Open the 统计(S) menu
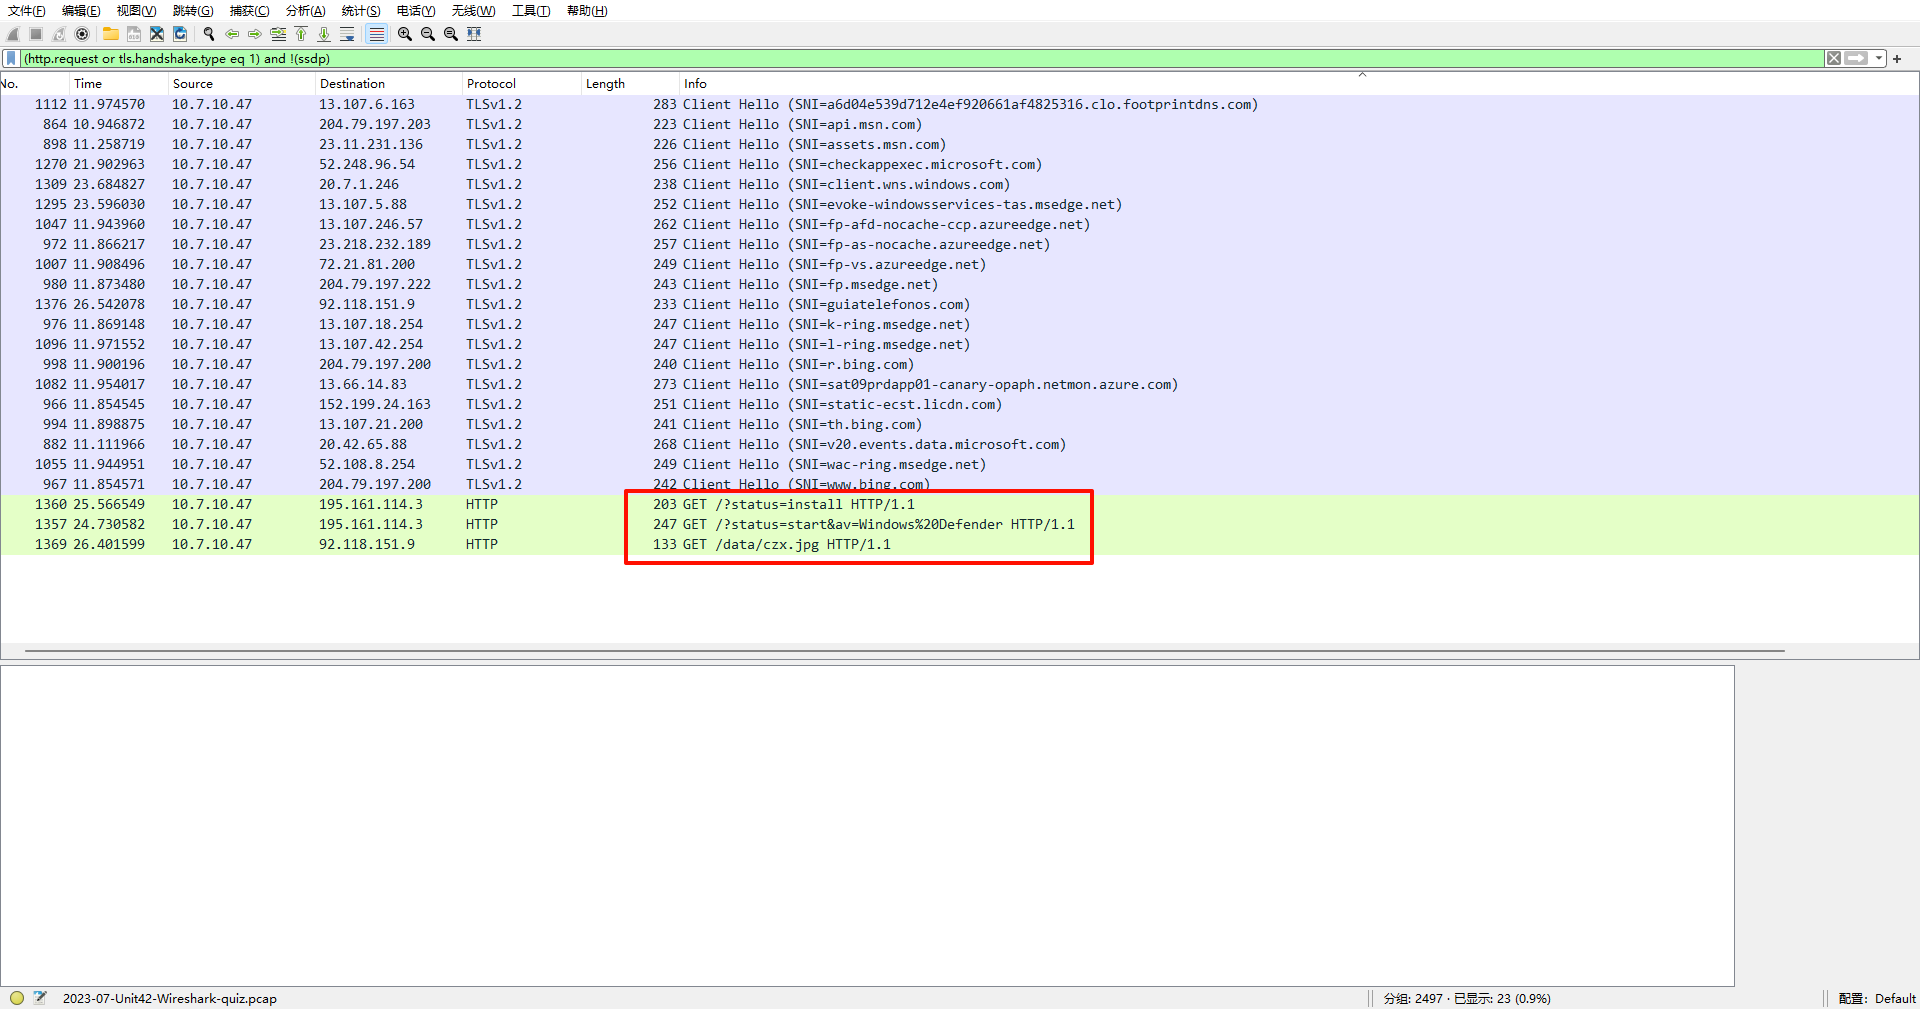Viewport: 1920px width, 1009px height. 360,11
